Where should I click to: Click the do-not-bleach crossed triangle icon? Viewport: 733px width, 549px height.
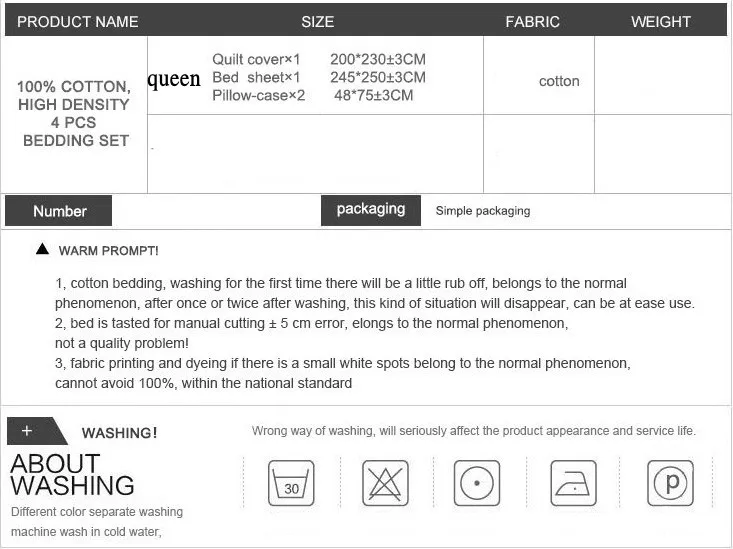click(385, 483)
